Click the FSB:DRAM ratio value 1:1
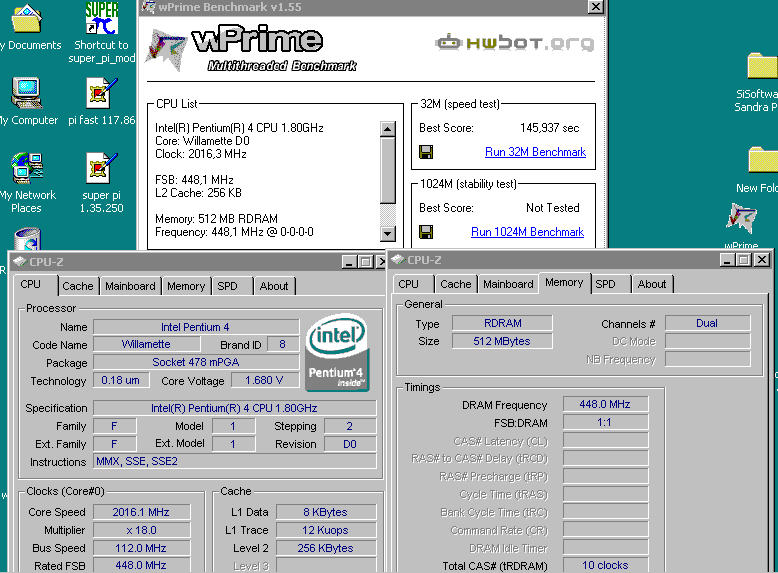Screen dimensions: 778x573 coord(605,422)
